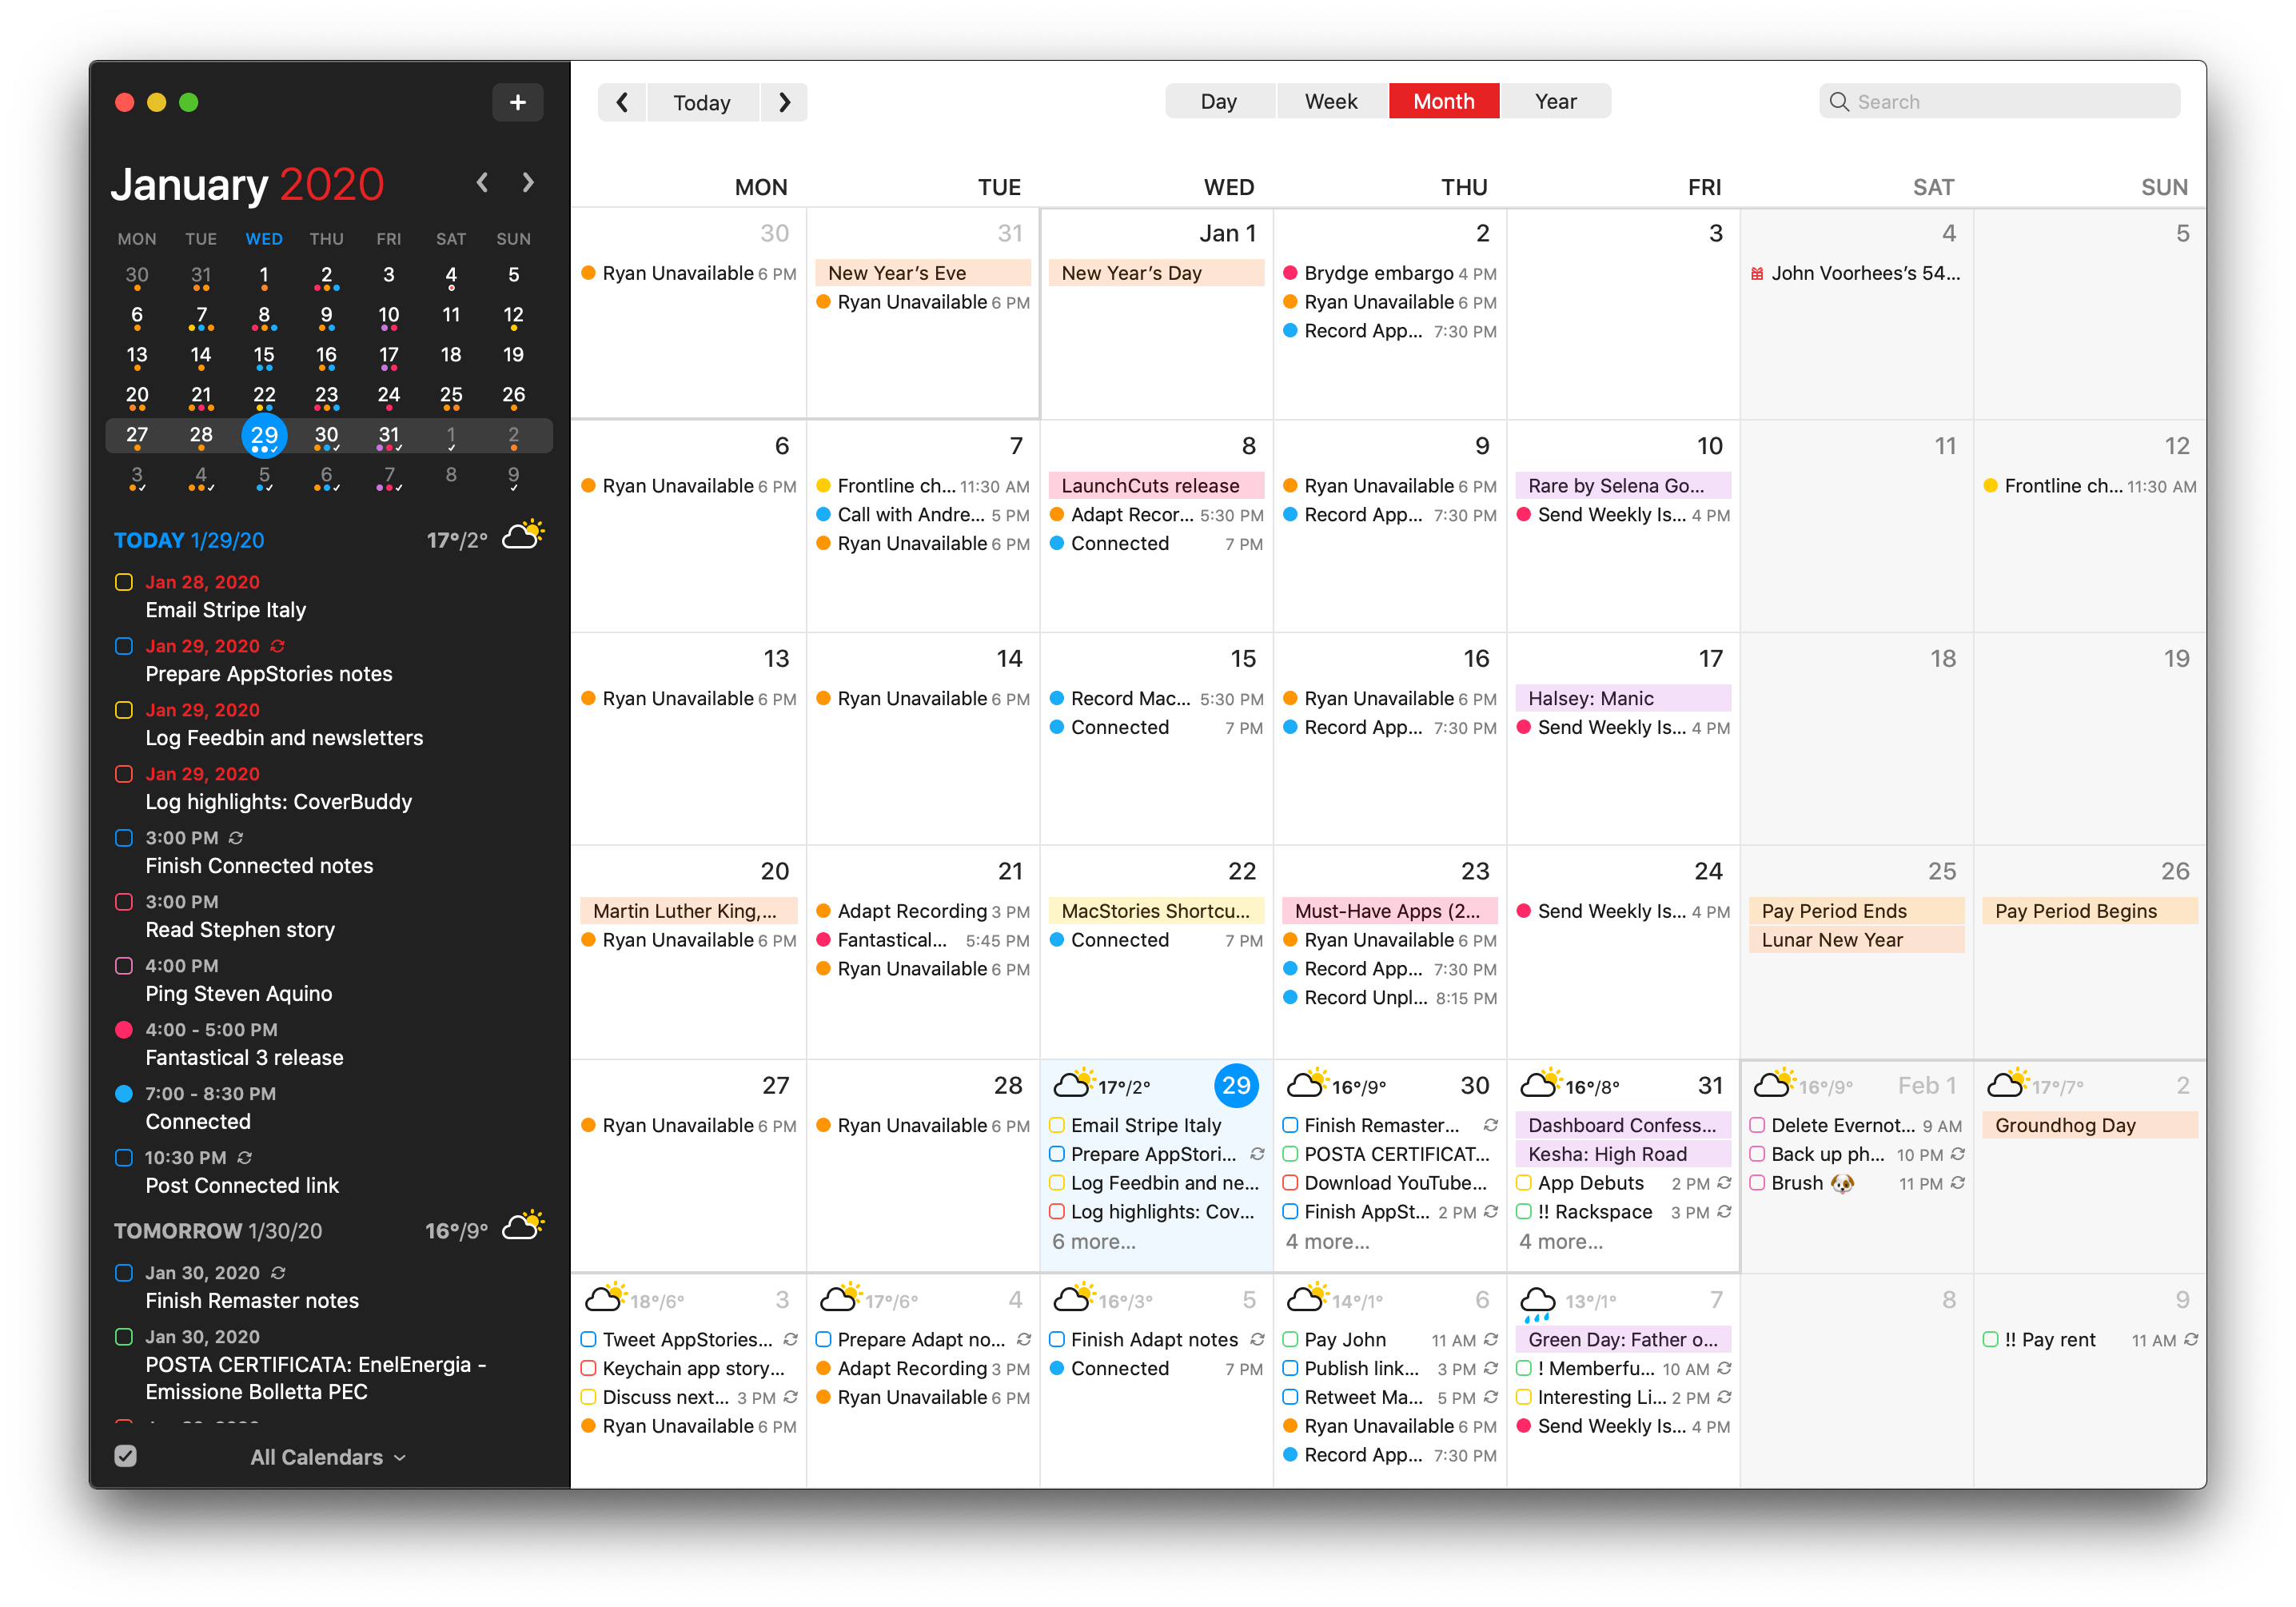Check off Post Connected link reminder

pyautogui.click(x=124, y=1157)
